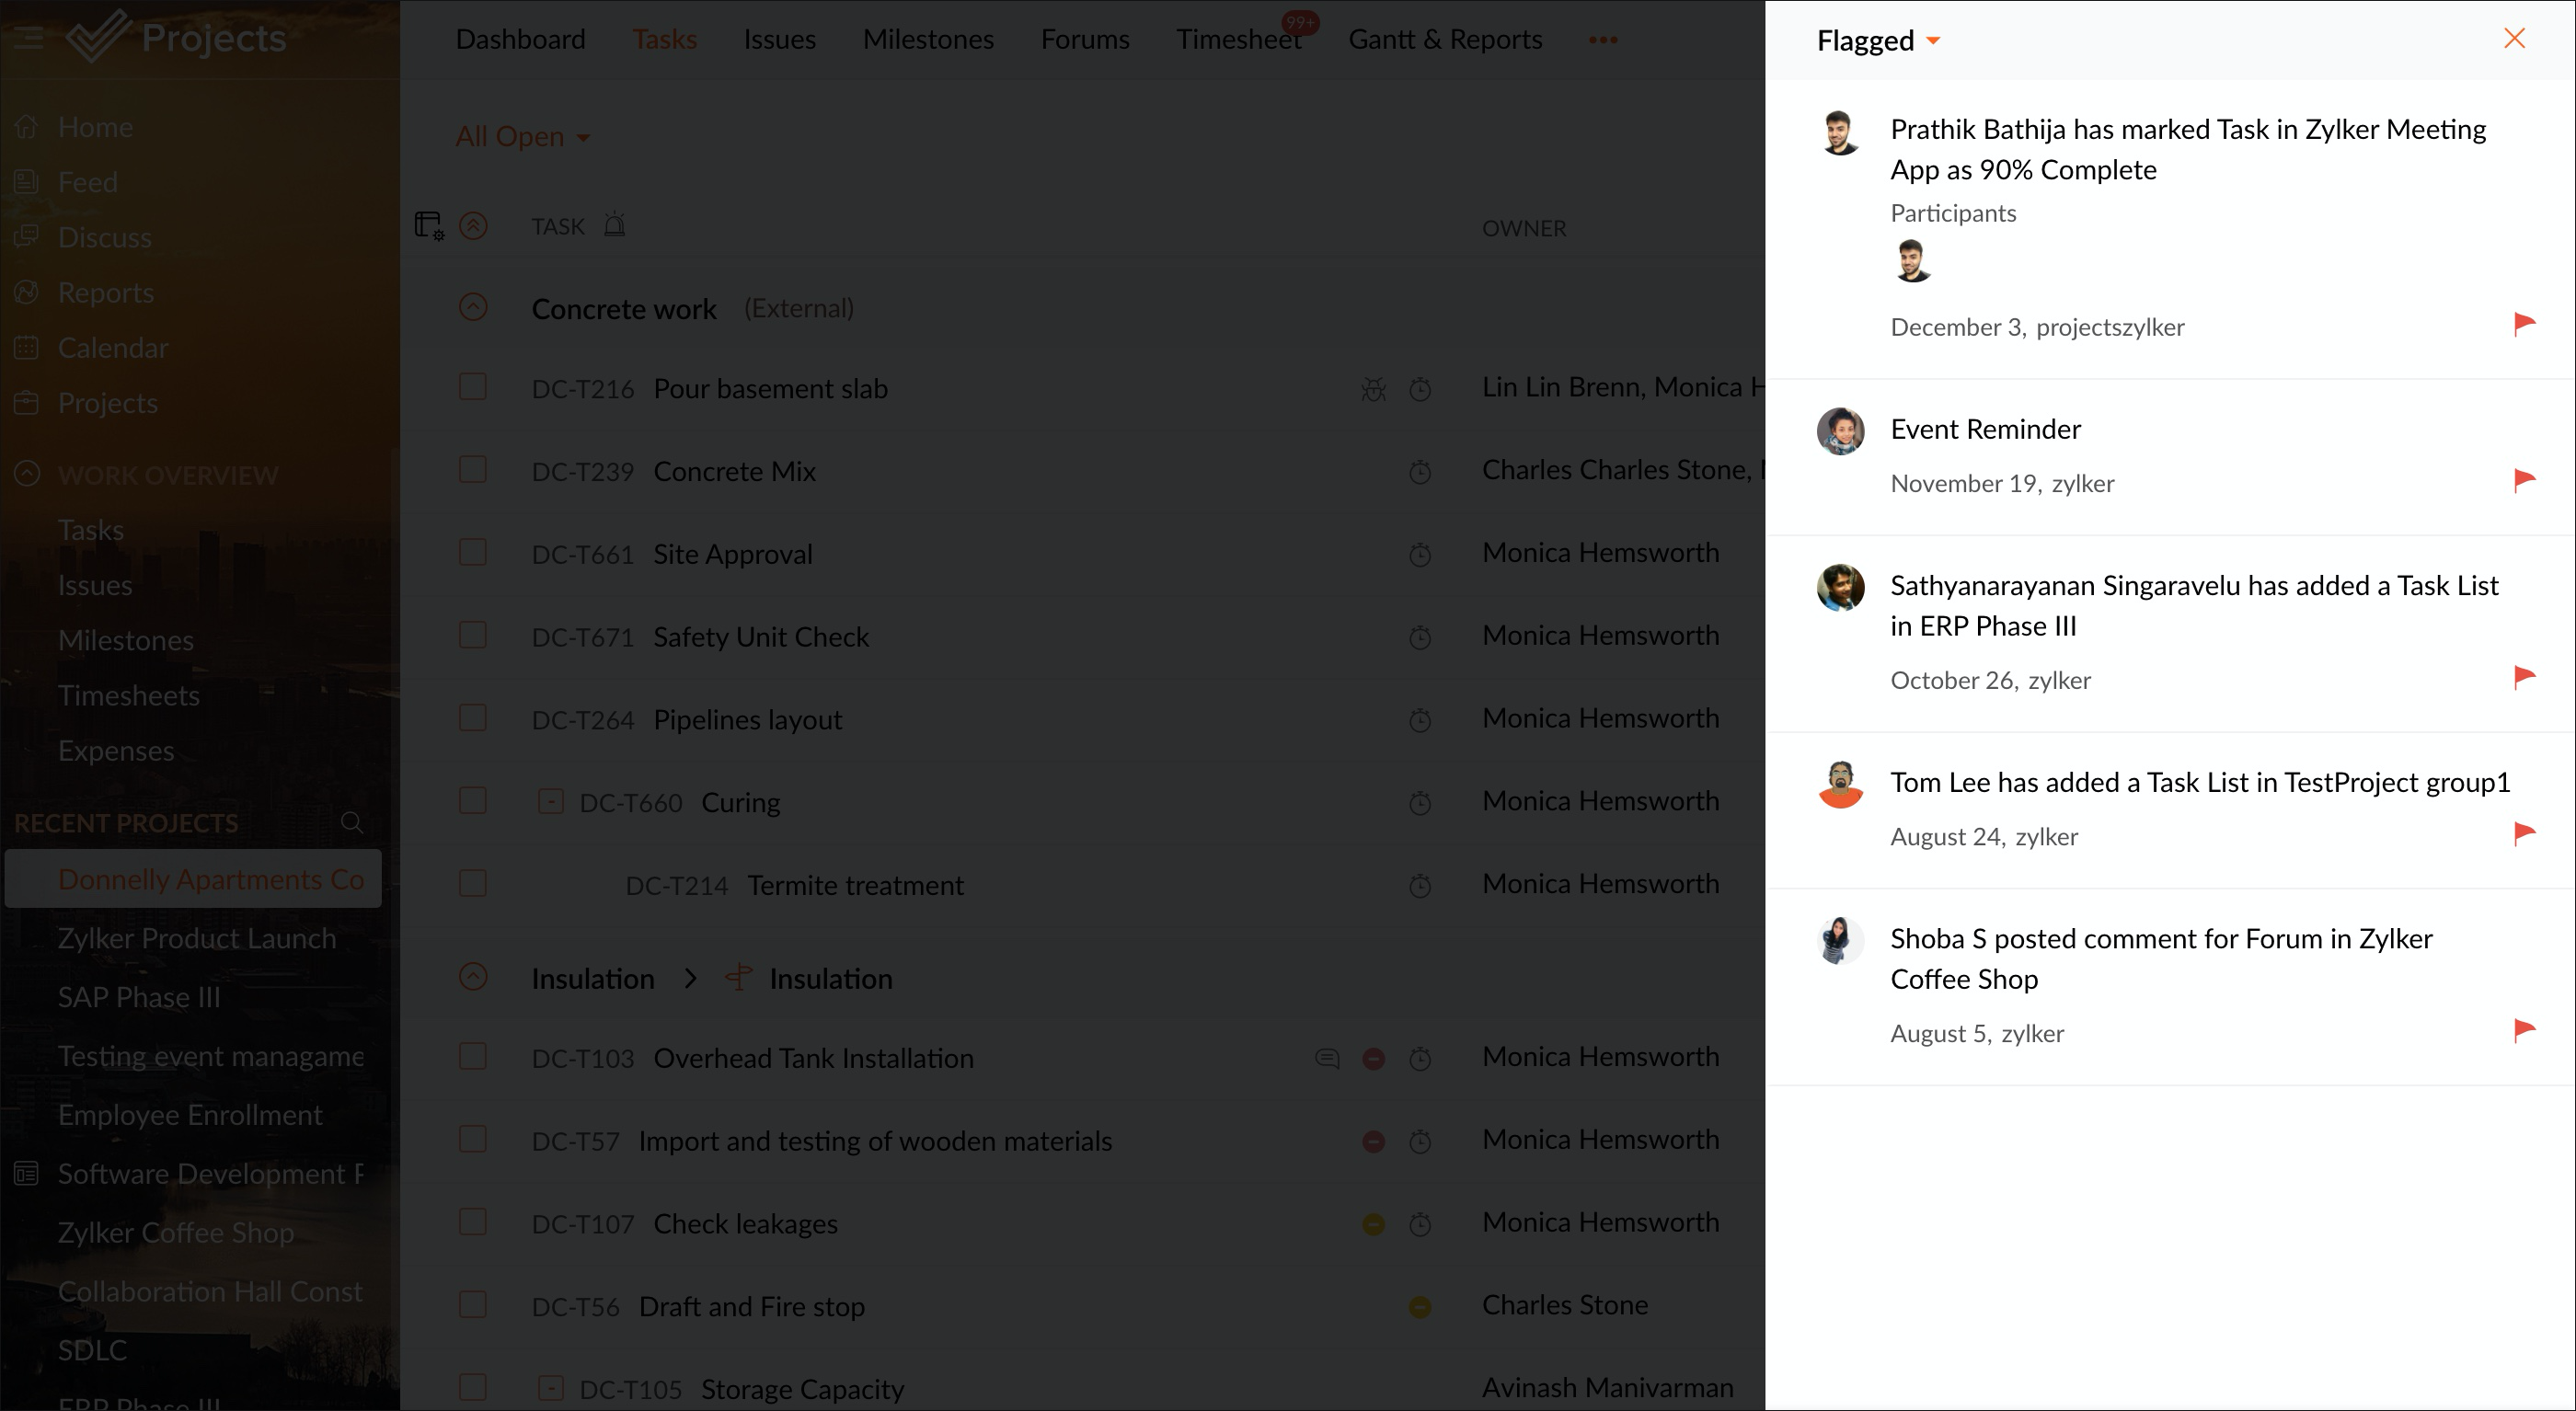The image size is (2576, 1411).
Task: Select the Check leakages task checkbox
Action: pyautogui.click(x=472, y=1222)
